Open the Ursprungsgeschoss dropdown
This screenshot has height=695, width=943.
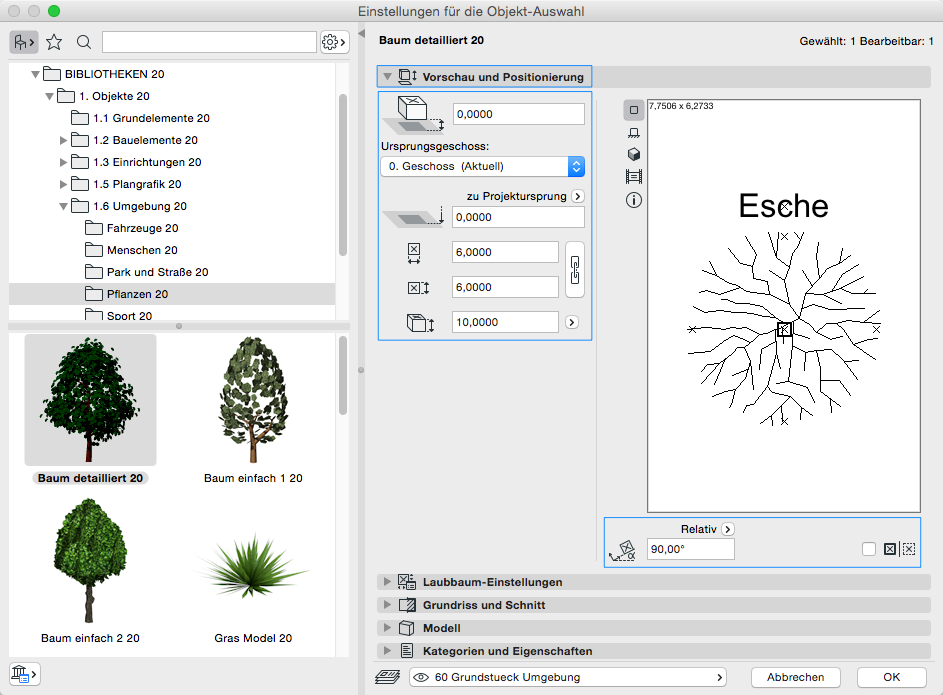(482, 166)
